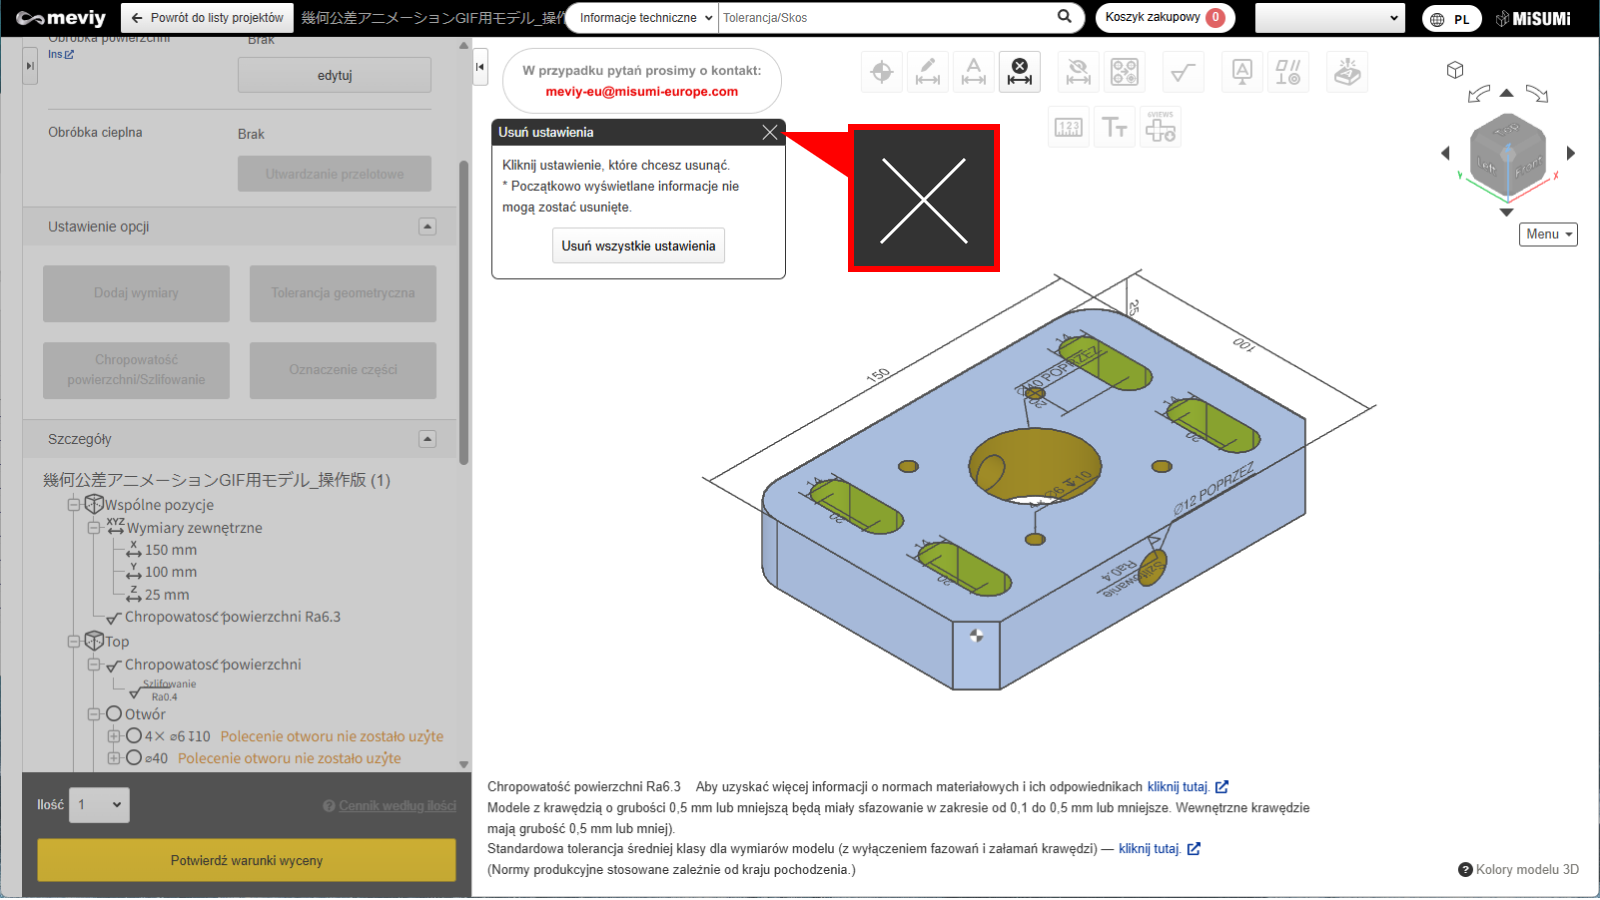The width and height of the screenshot is (1600, 900).
Task: Click the delete dimension settings toolbar icon
Action: (1019, 72)
